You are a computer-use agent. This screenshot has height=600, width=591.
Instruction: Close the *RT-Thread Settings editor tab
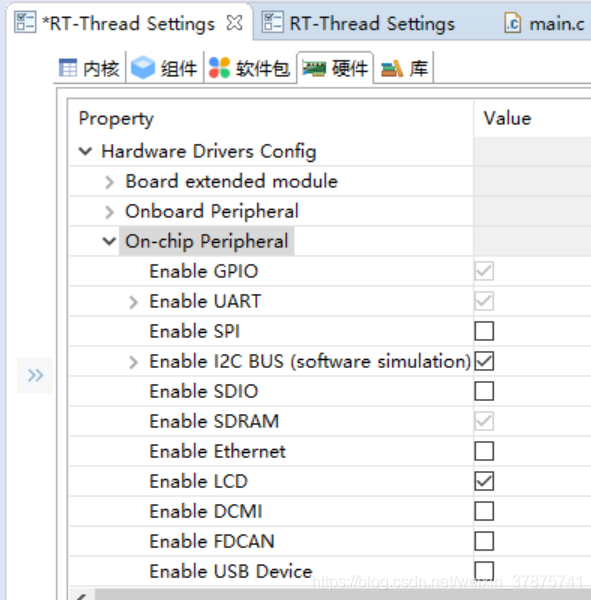(234, 23)
